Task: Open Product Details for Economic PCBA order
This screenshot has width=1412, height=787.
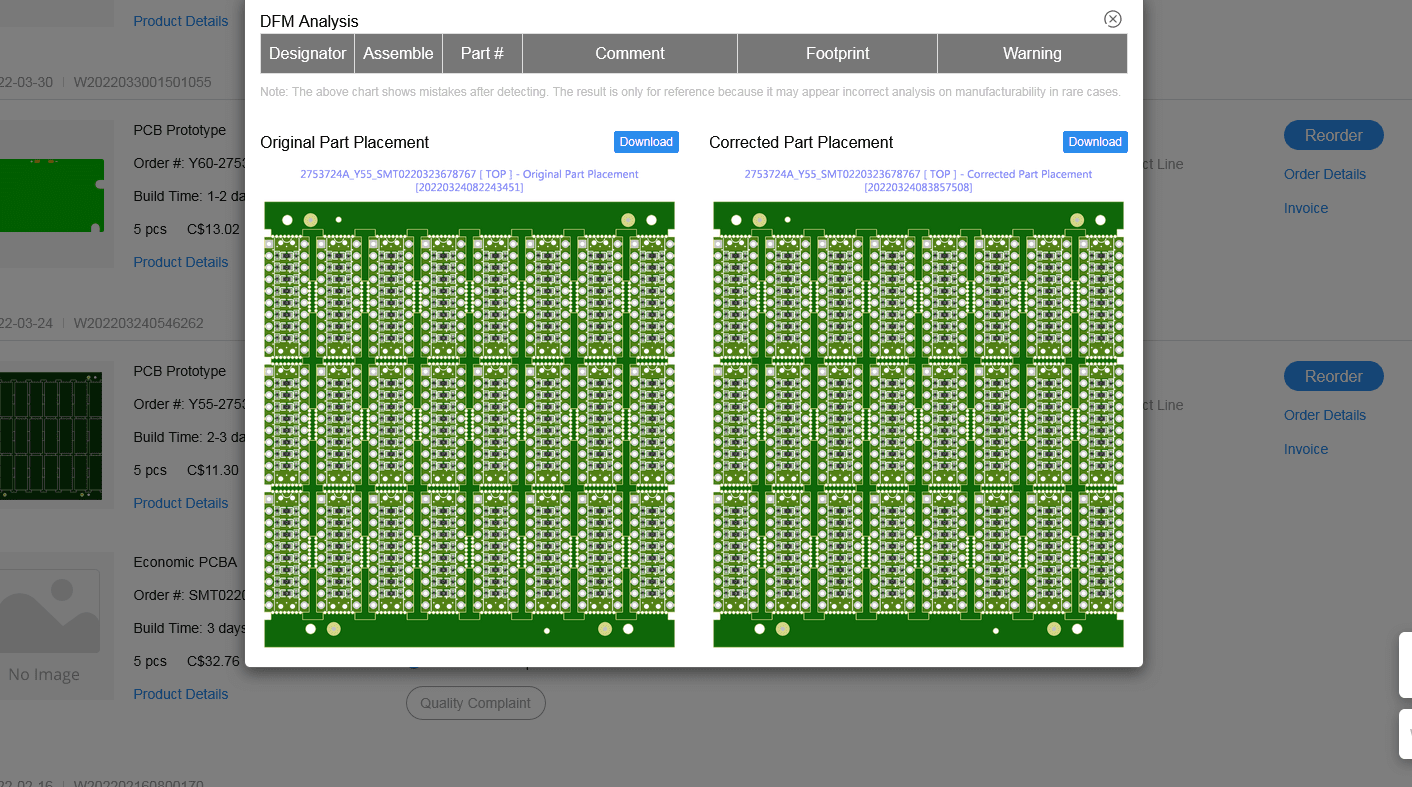Action: pos(181,694)
